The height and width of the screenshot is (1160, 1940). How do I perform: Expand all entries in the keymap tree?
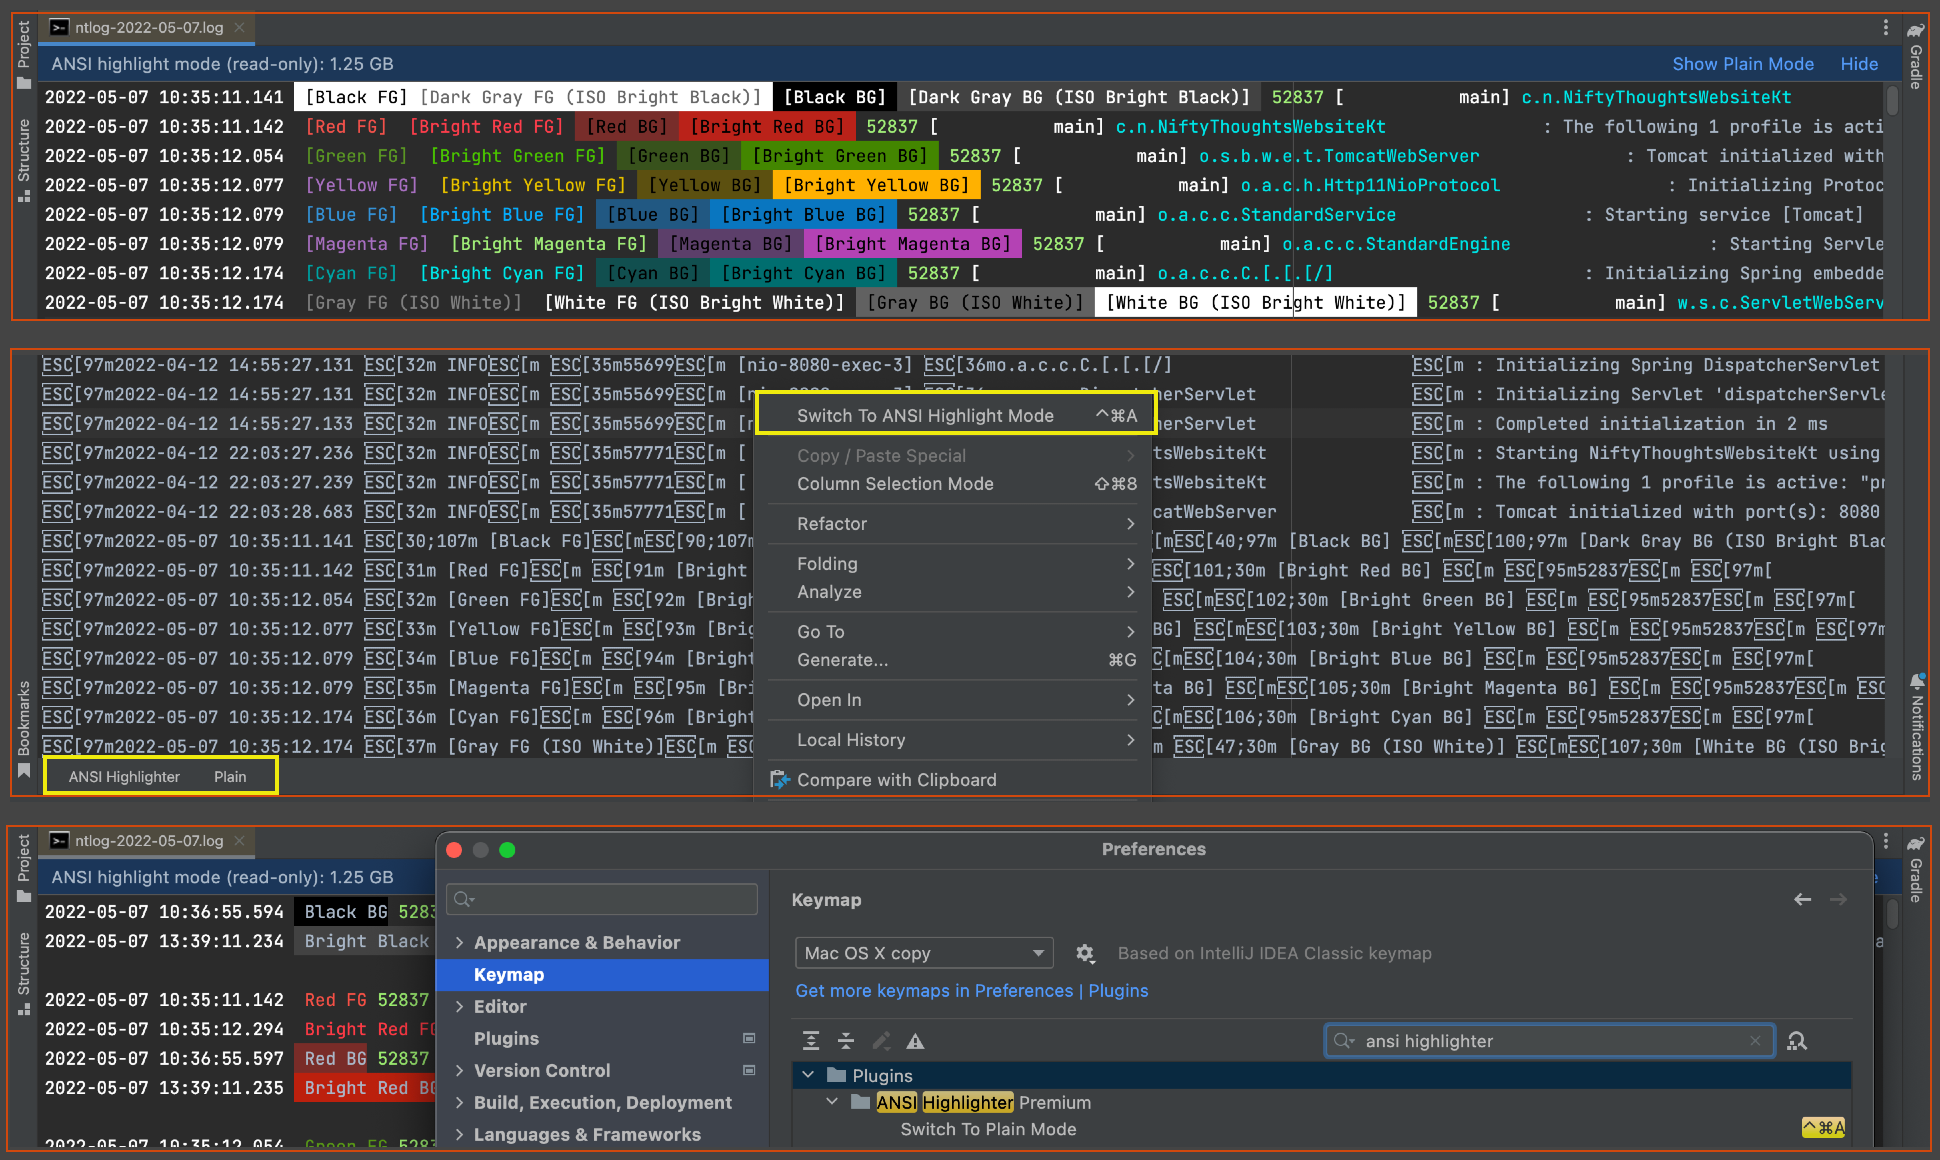click(811, 1041)
